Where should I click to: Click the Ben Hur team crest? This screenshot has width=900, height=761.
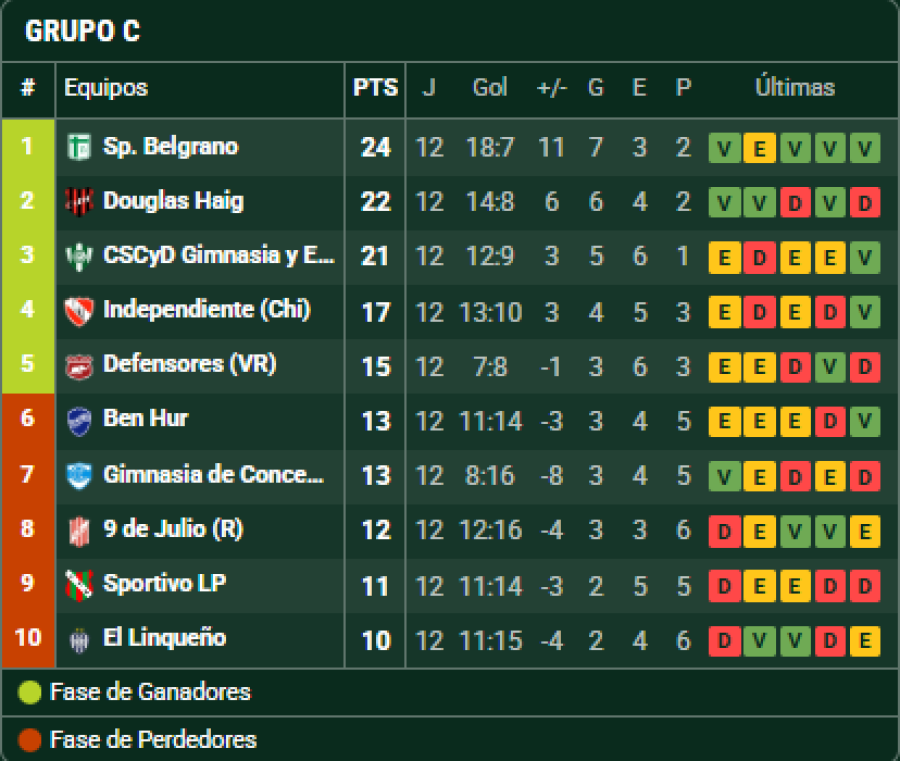tap(78, 420)
